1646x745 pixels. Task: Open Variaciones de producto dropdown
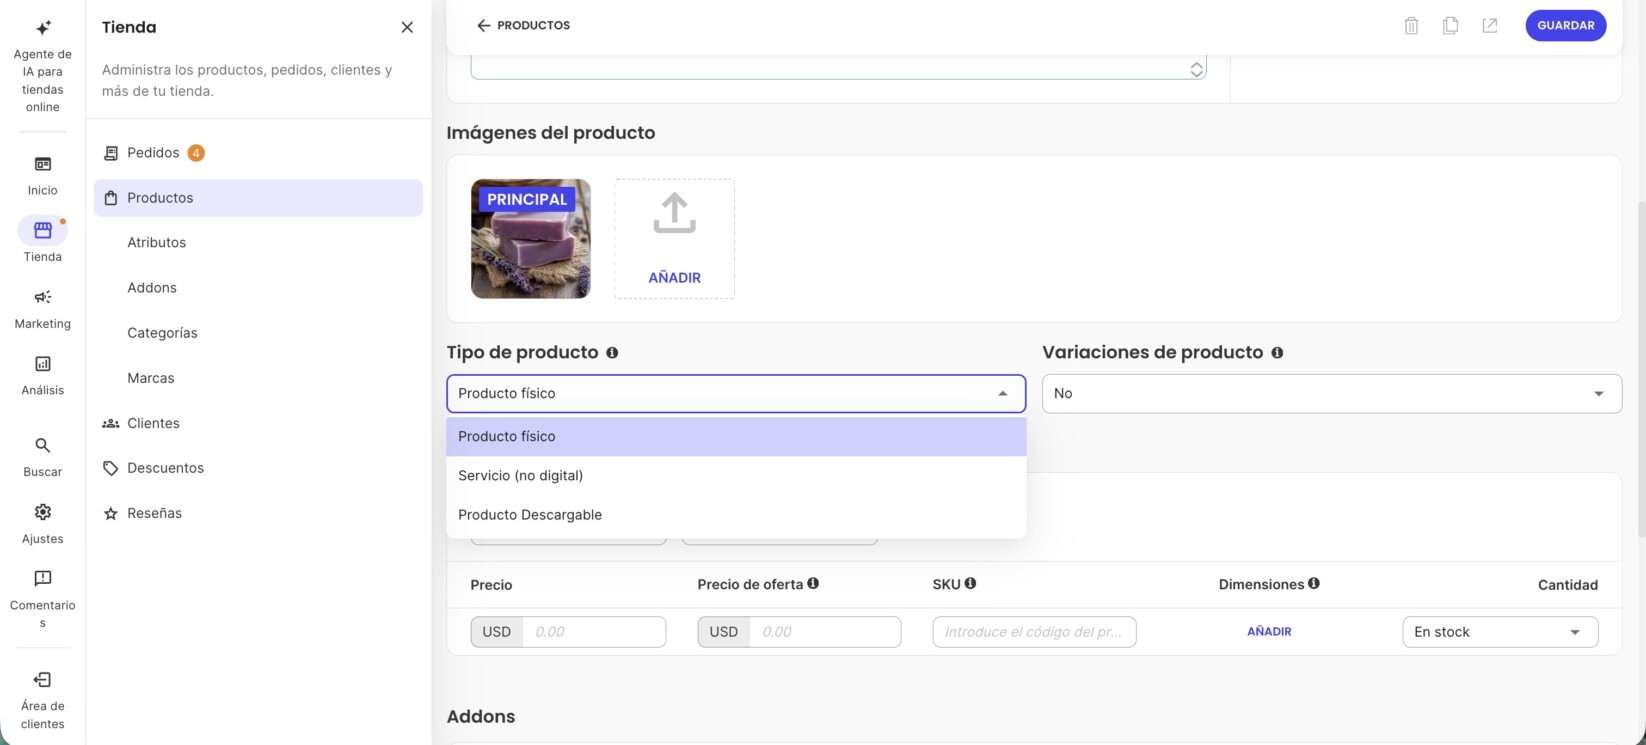(1332, 394)
